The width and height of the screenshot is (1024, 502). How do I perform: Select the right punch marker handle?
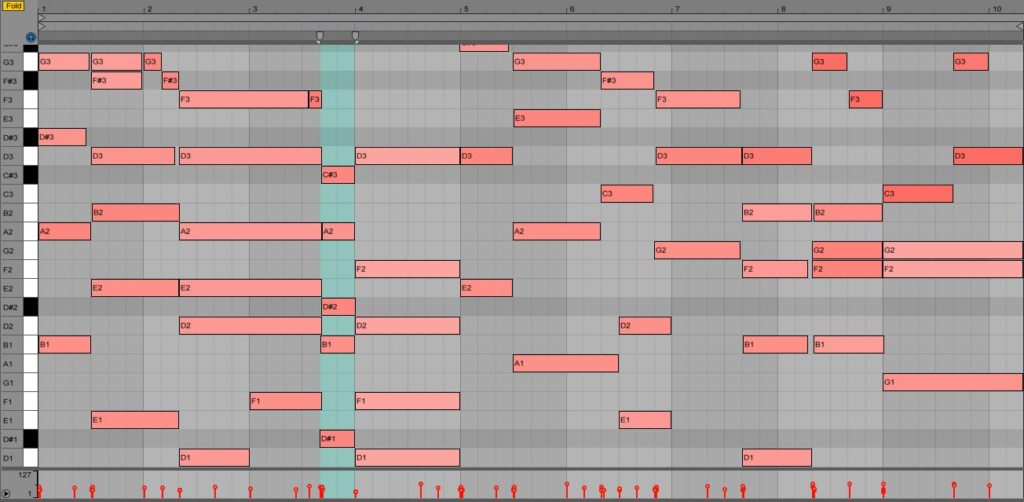pos(355,37)
